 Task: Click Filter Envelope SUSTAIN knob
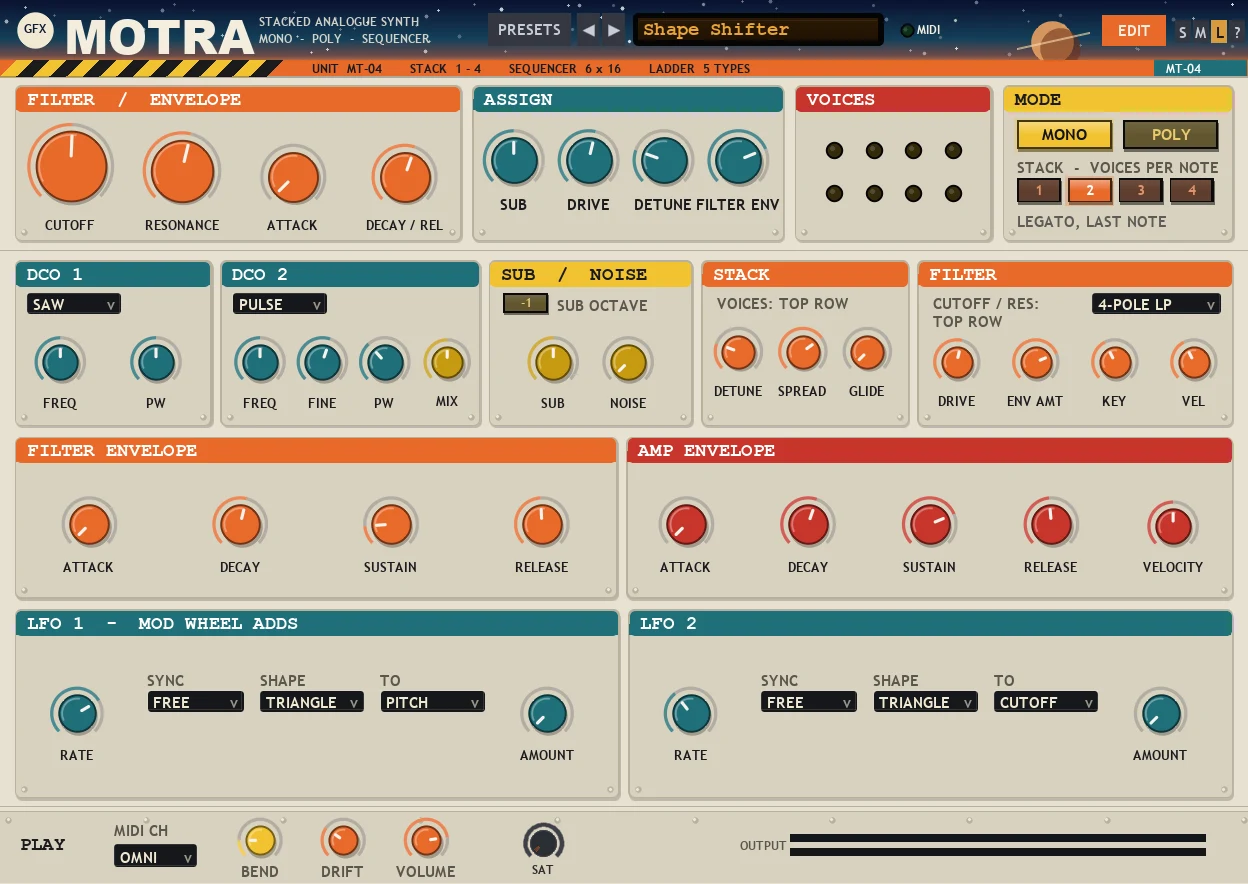(390, 525)
